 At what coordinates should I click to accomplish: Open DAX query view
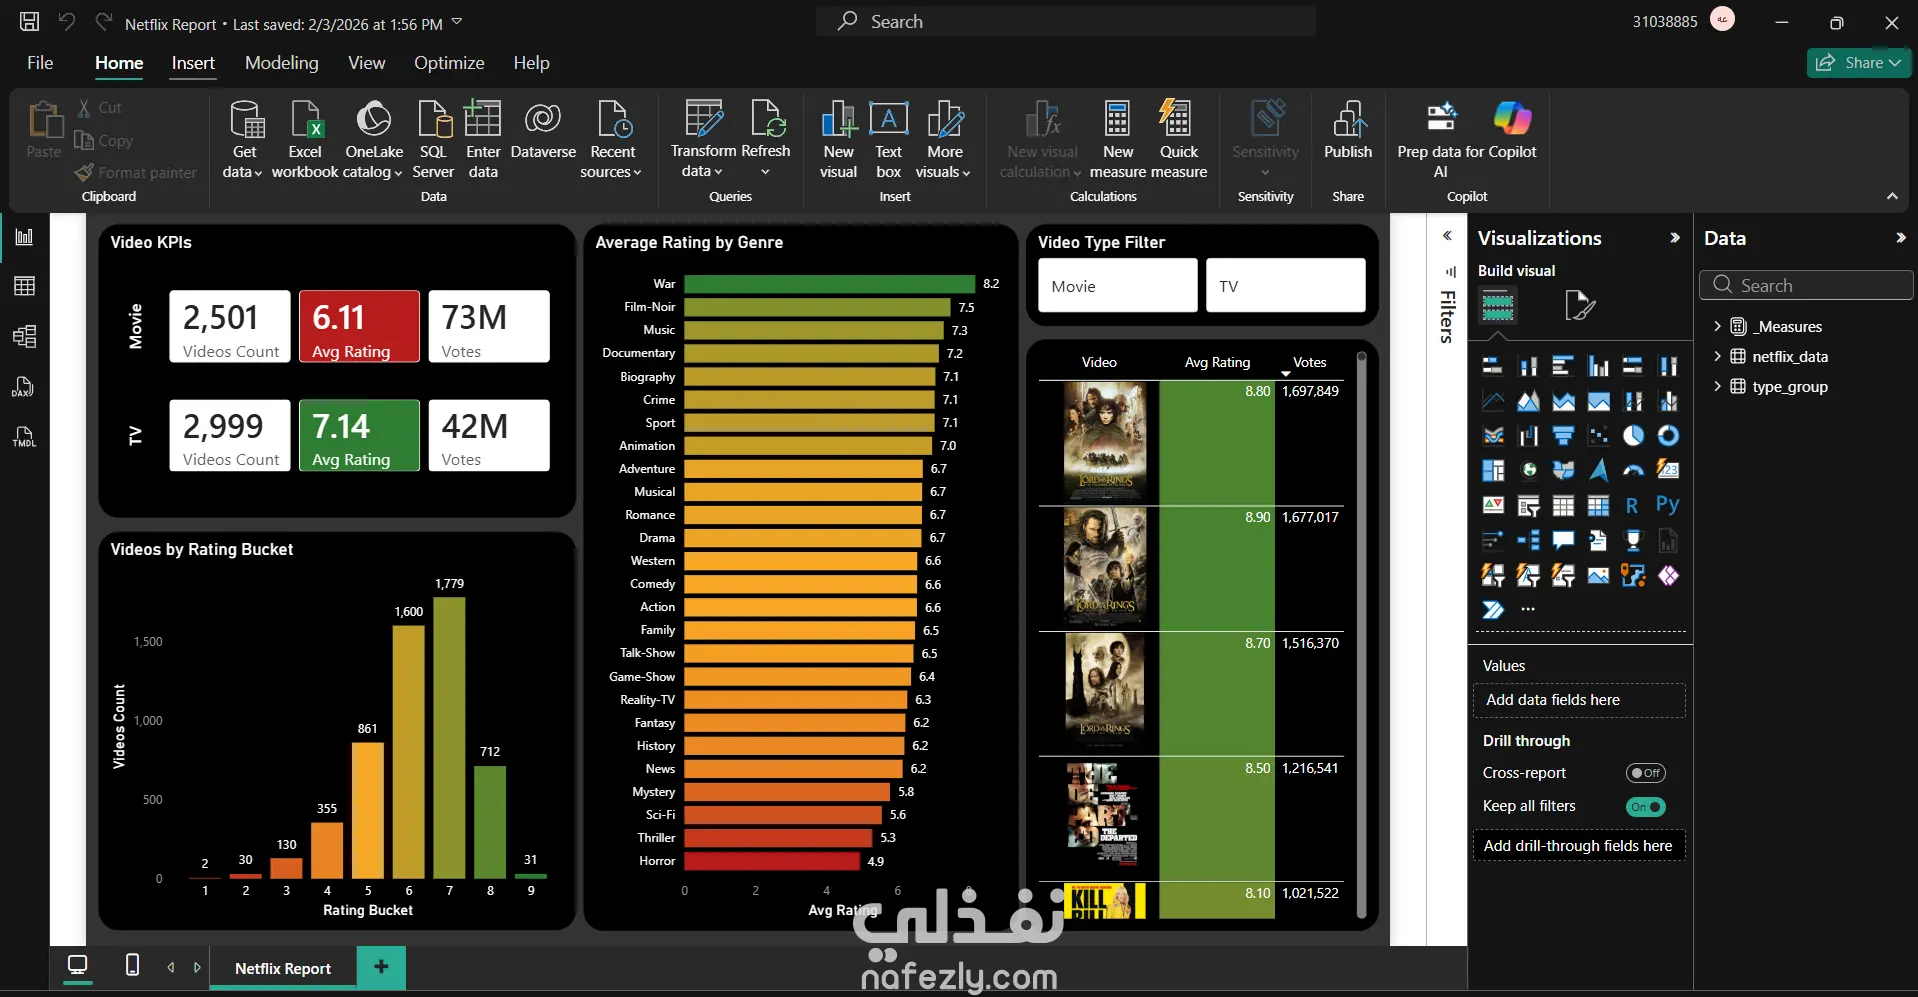coord(24,387)
